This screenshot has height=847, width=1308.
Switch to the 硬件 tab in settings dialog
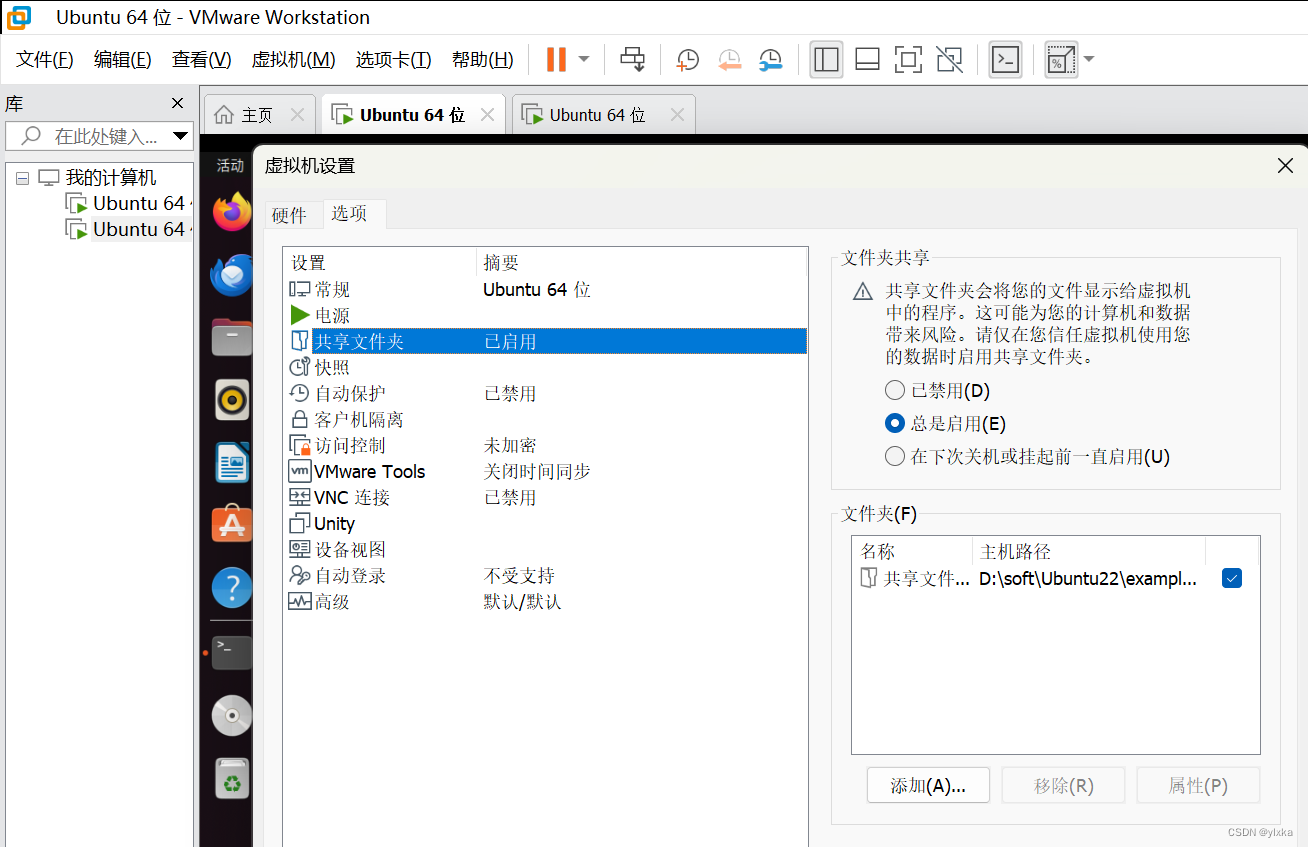290,215
